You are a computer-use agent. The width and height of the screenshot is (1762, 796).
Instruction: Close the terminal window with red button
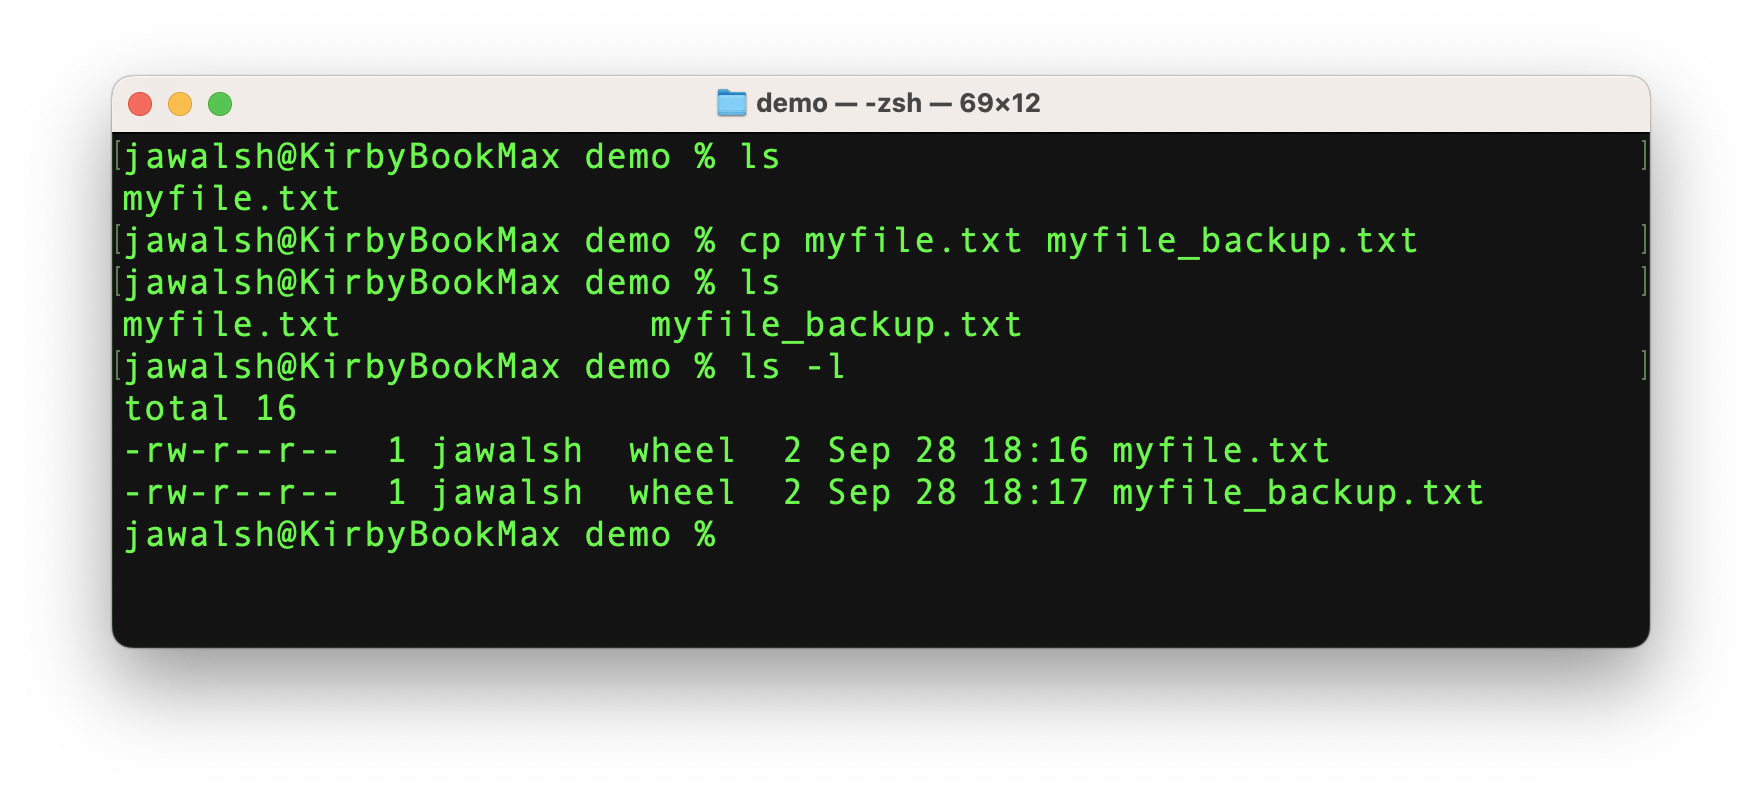pyautogui.click(x=140, y=104)
